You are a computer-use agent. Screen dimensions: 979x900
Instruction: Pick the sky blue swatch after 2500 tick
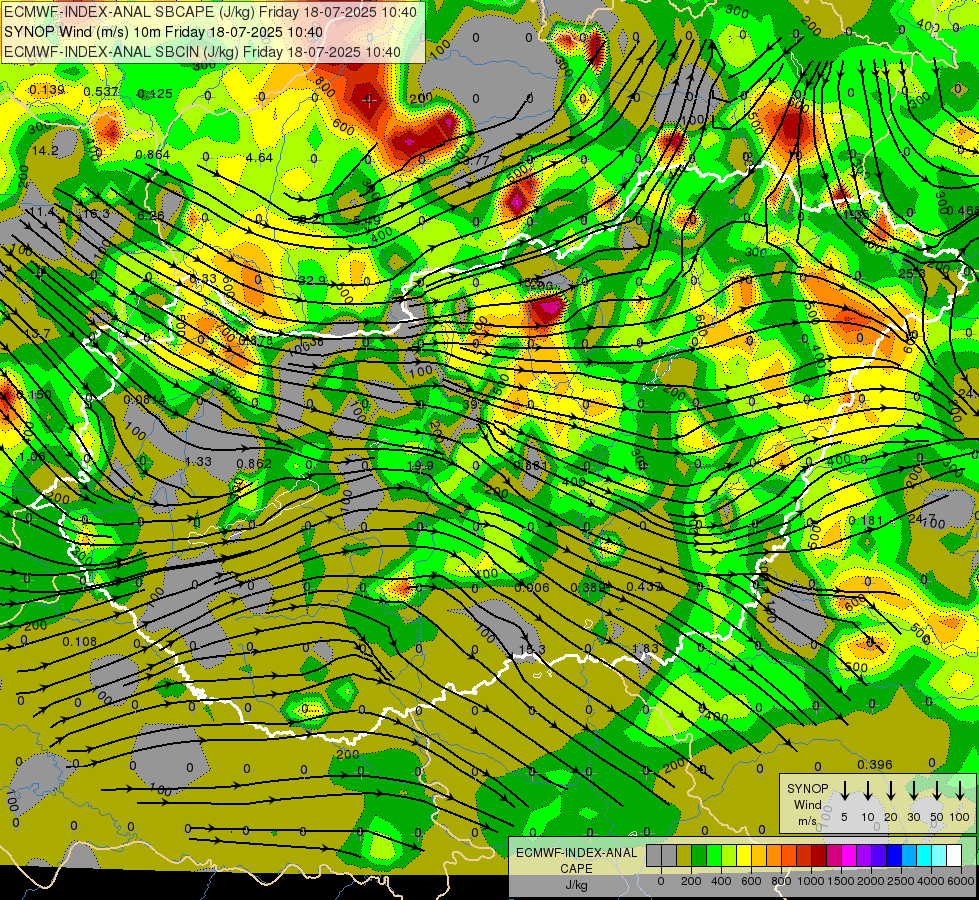point(909,855)
